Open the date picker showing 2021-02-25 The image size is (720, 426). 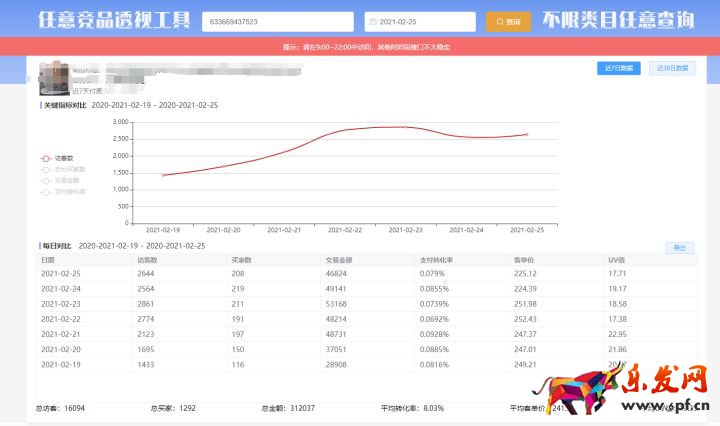click(x=420, y=21)
